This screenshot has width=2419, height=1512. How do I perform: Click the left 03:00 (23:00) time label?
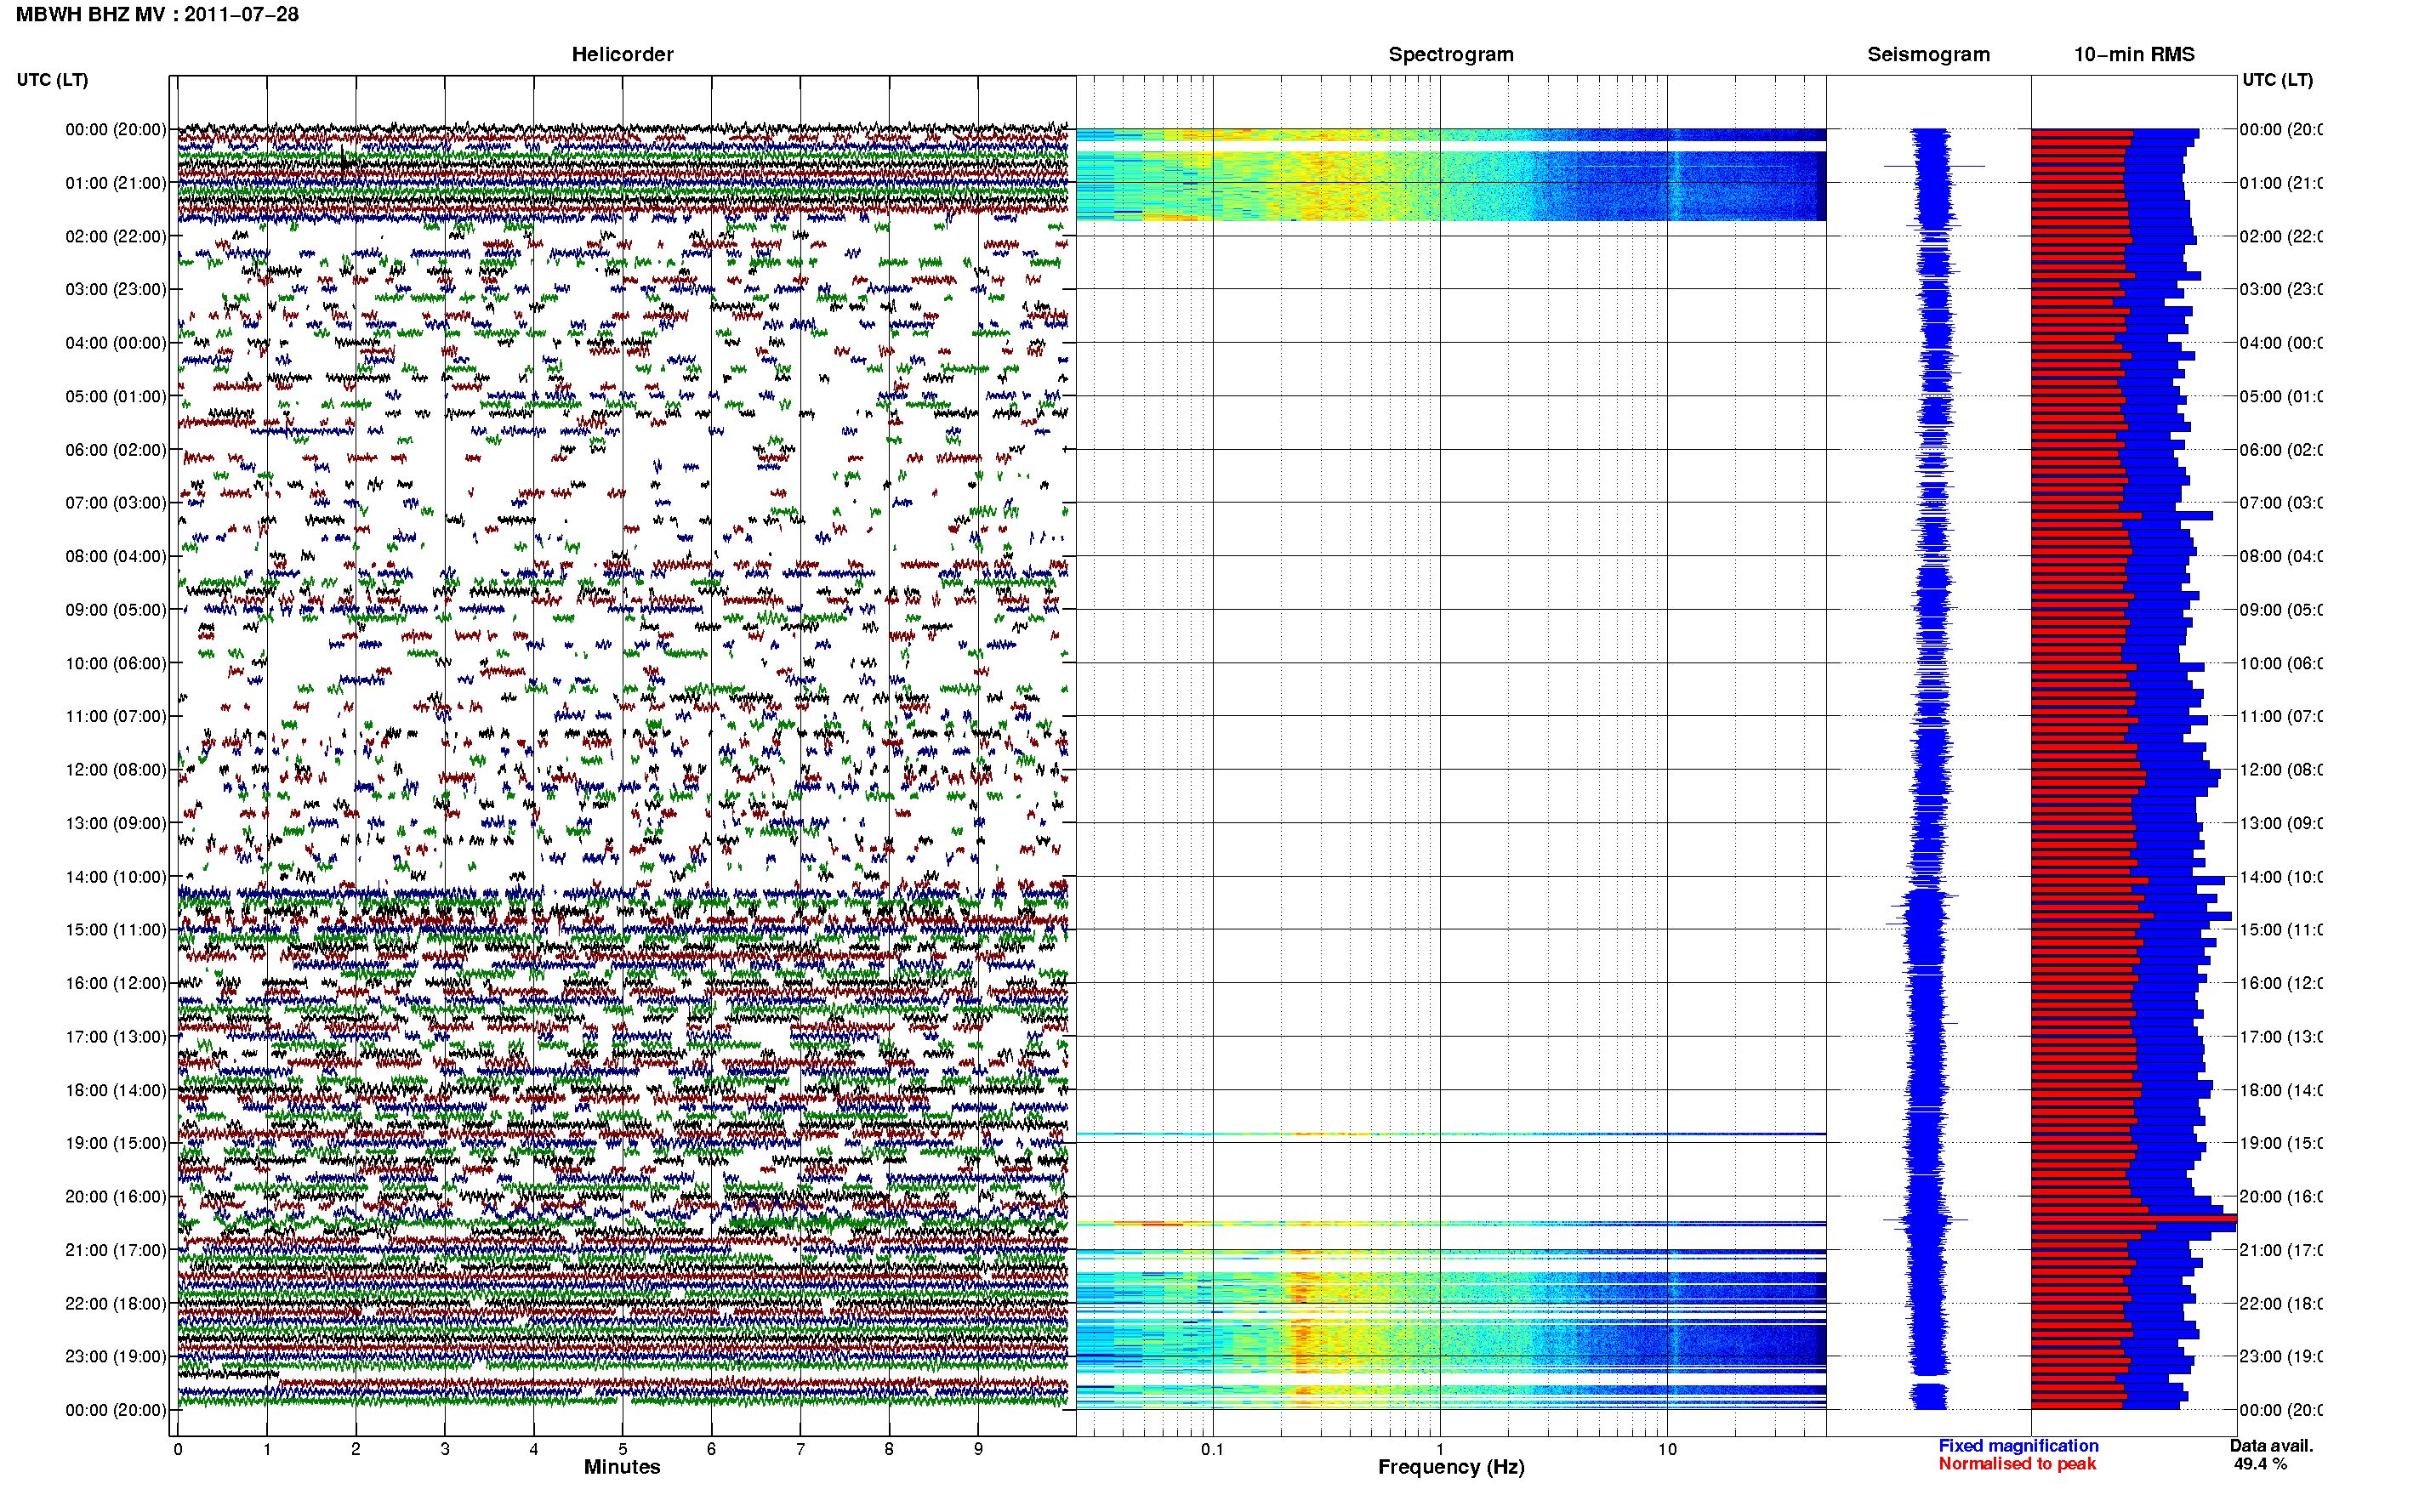coord(116,289)
